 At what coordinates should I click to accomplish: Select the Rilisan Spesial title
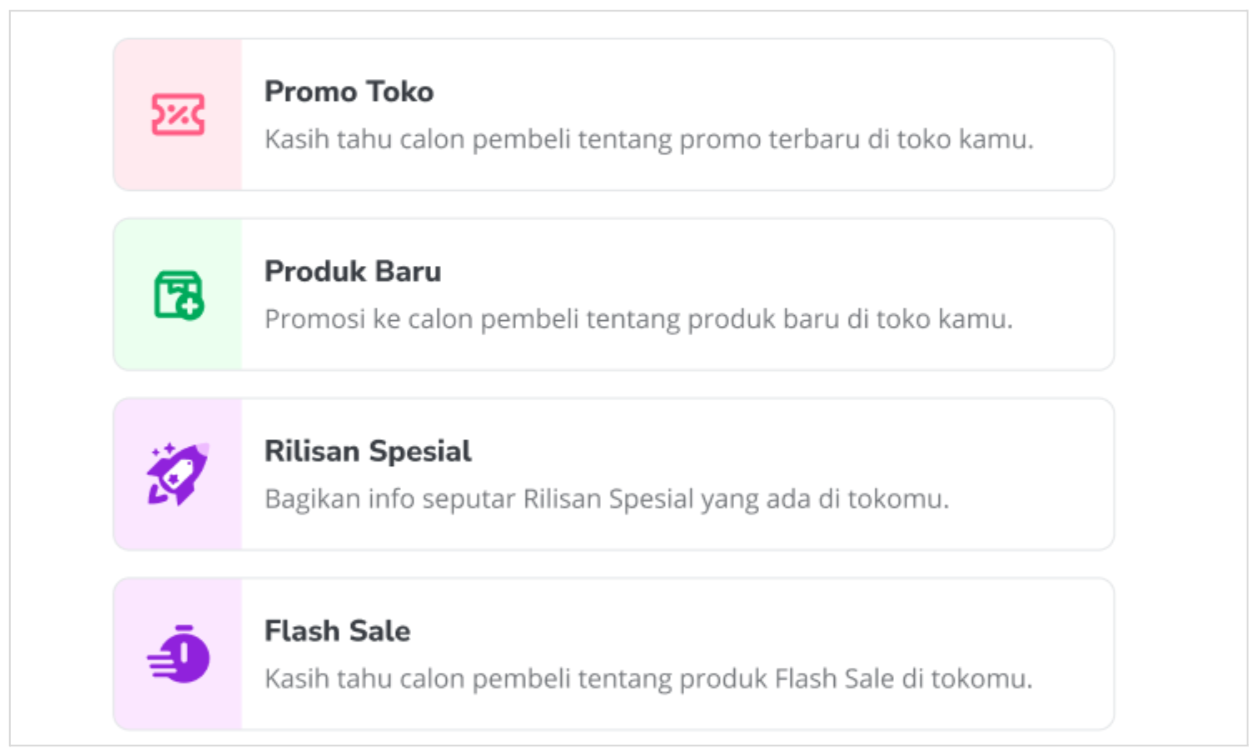[x=368, y=451]
